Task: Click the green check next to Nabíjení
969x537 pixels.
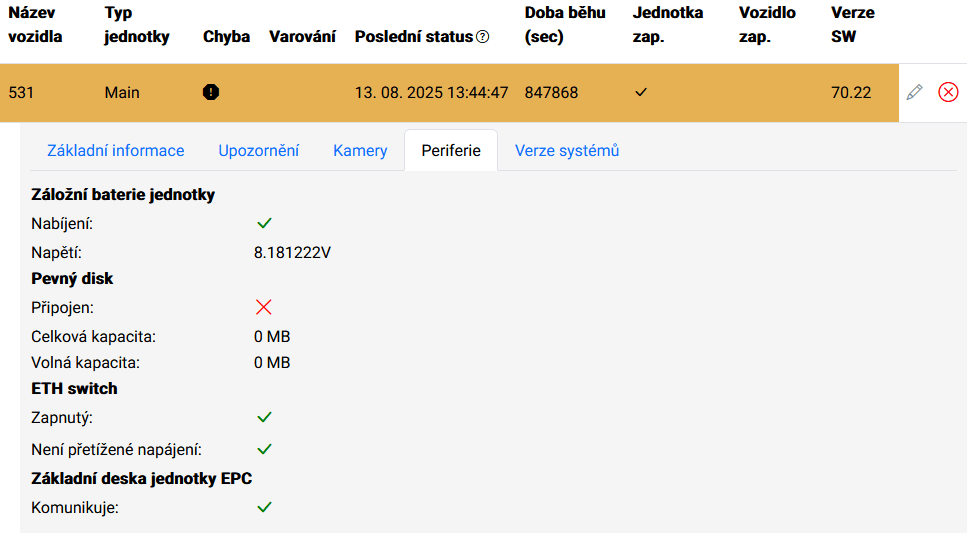Action: pos(264,223)
